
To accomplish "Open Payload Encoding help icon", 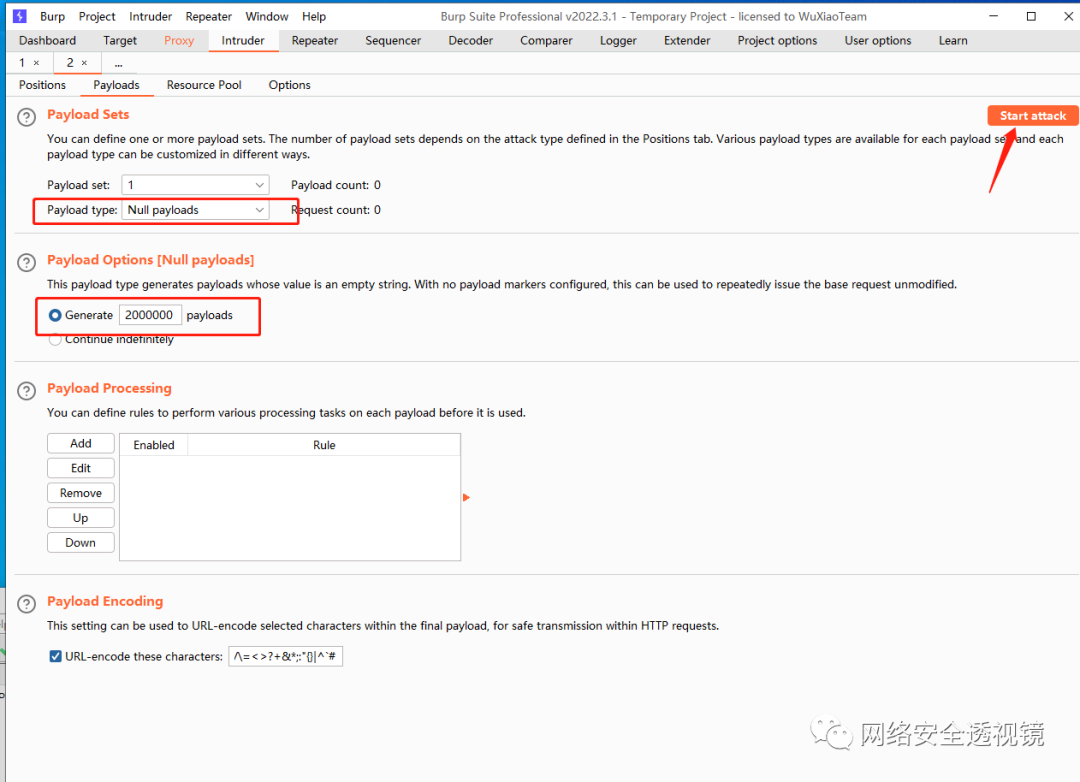I will tap(26, 604).
